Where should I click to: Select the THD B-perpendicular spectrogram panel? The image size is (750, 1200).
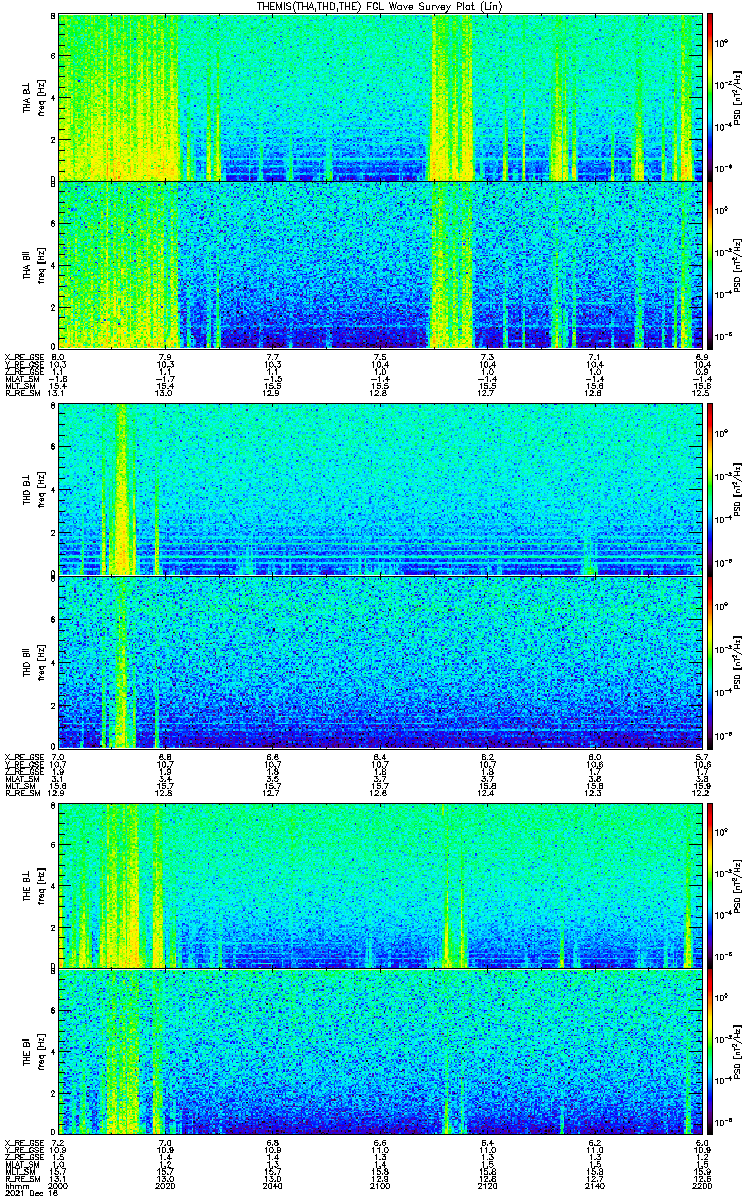click(378, 489)
